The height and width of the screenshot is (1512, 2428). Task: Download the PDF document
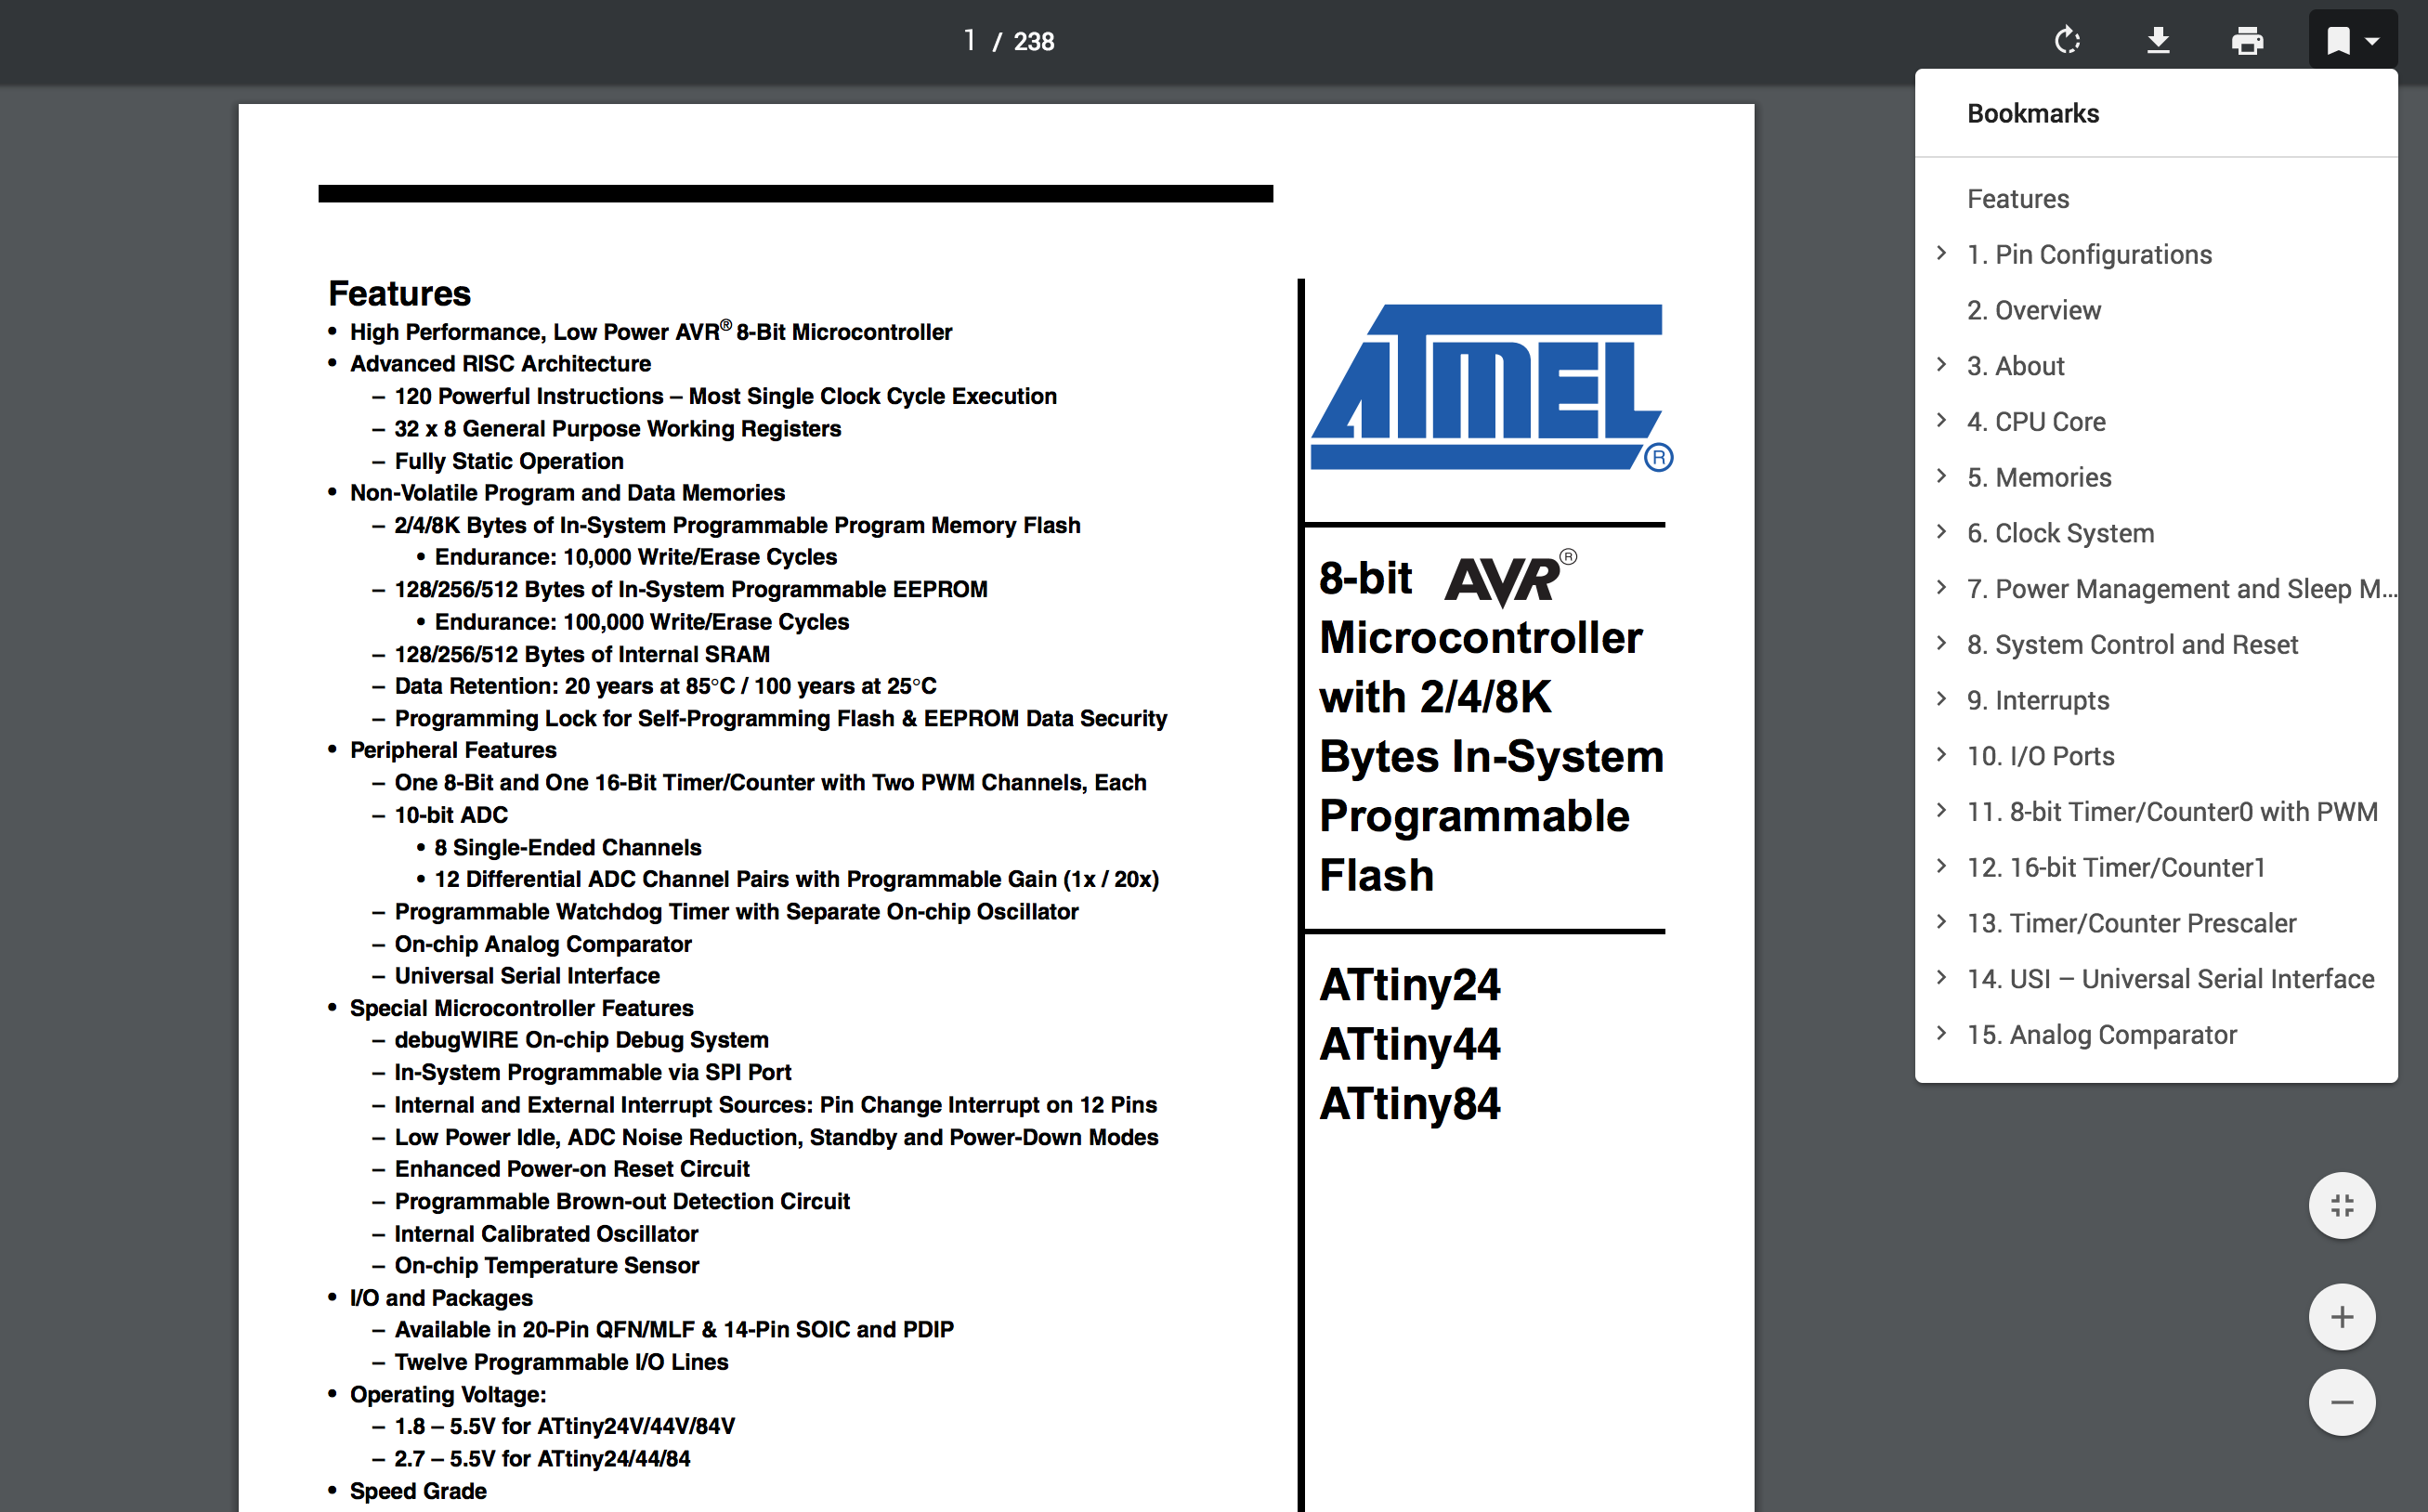(x=2158, y=41)
